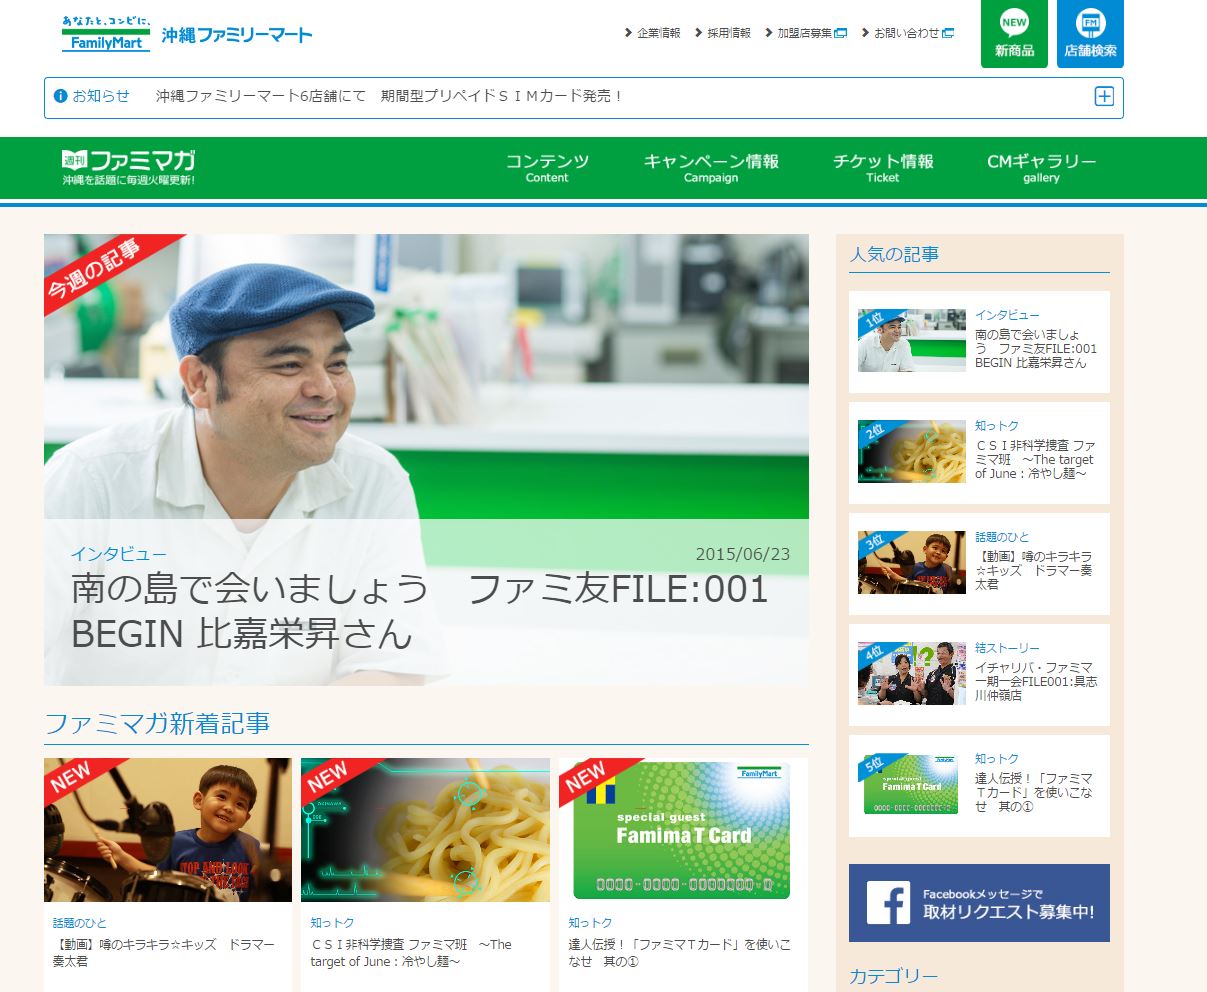Go to 企業情報 link
Viewport: 1207px width, 992px height.
click(658, 33)
